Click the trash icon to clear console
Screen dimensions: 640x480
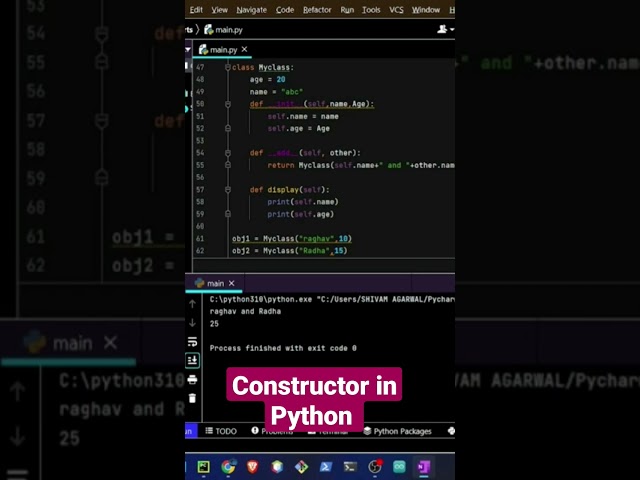click(x=192, y=398)
